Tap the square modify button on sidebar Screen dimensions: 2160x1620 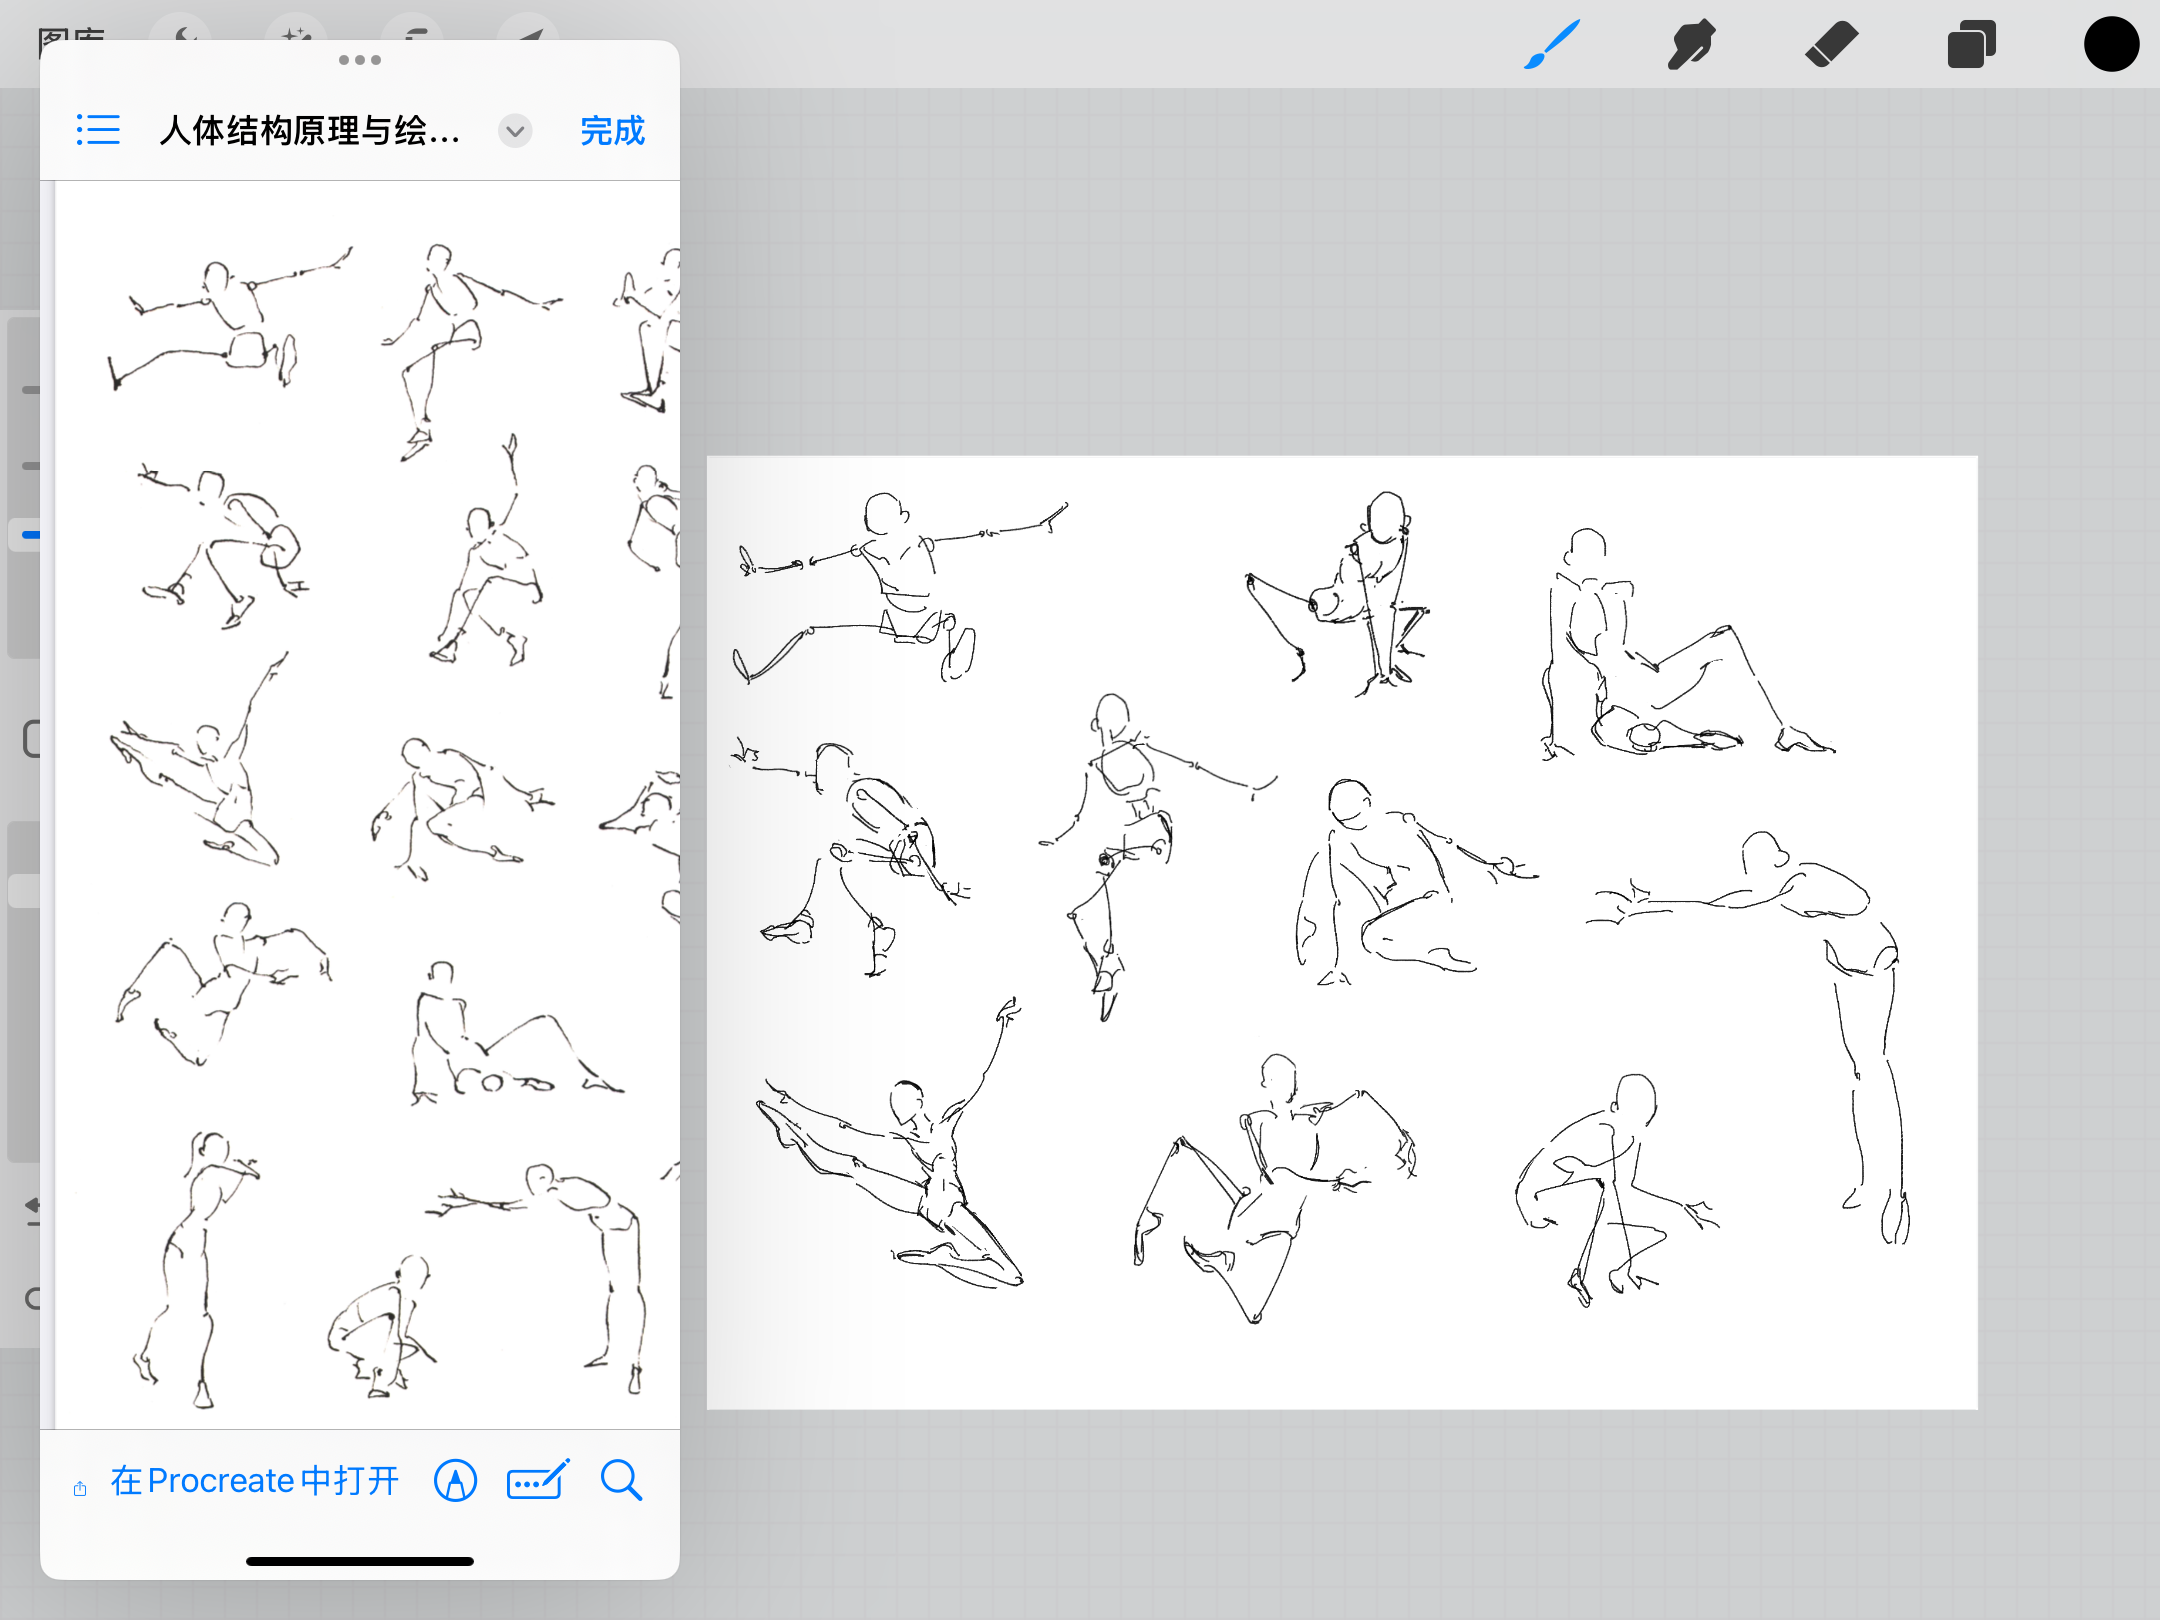[x=32, y=740]
